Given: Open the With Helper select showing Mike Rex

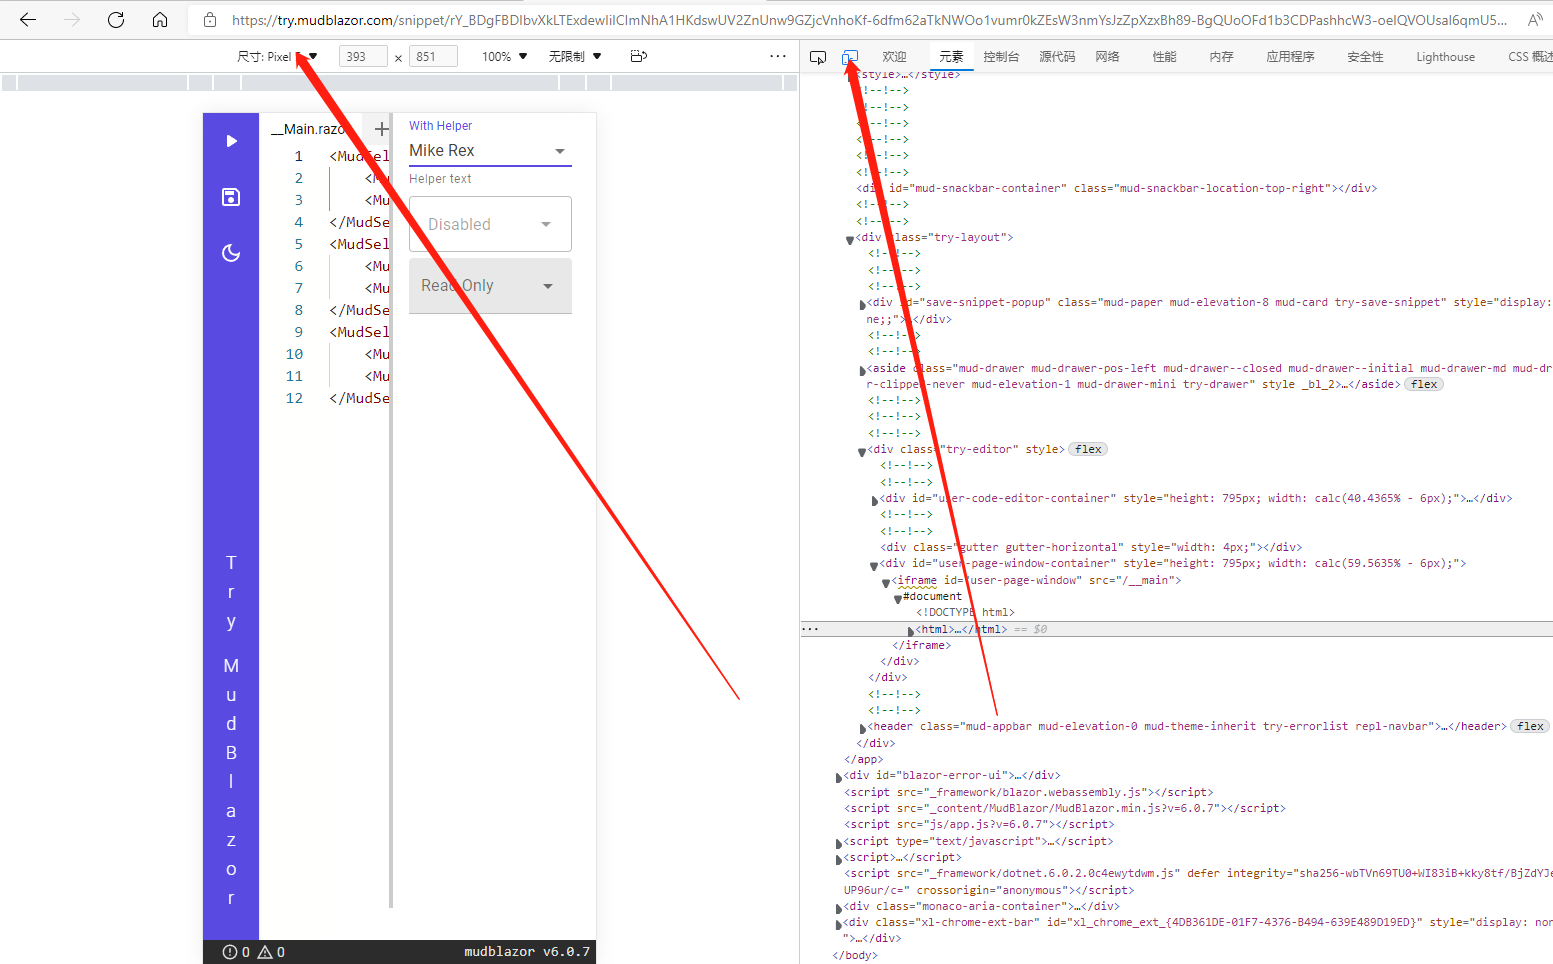Looking at the screenshot, I should [490, 151].
